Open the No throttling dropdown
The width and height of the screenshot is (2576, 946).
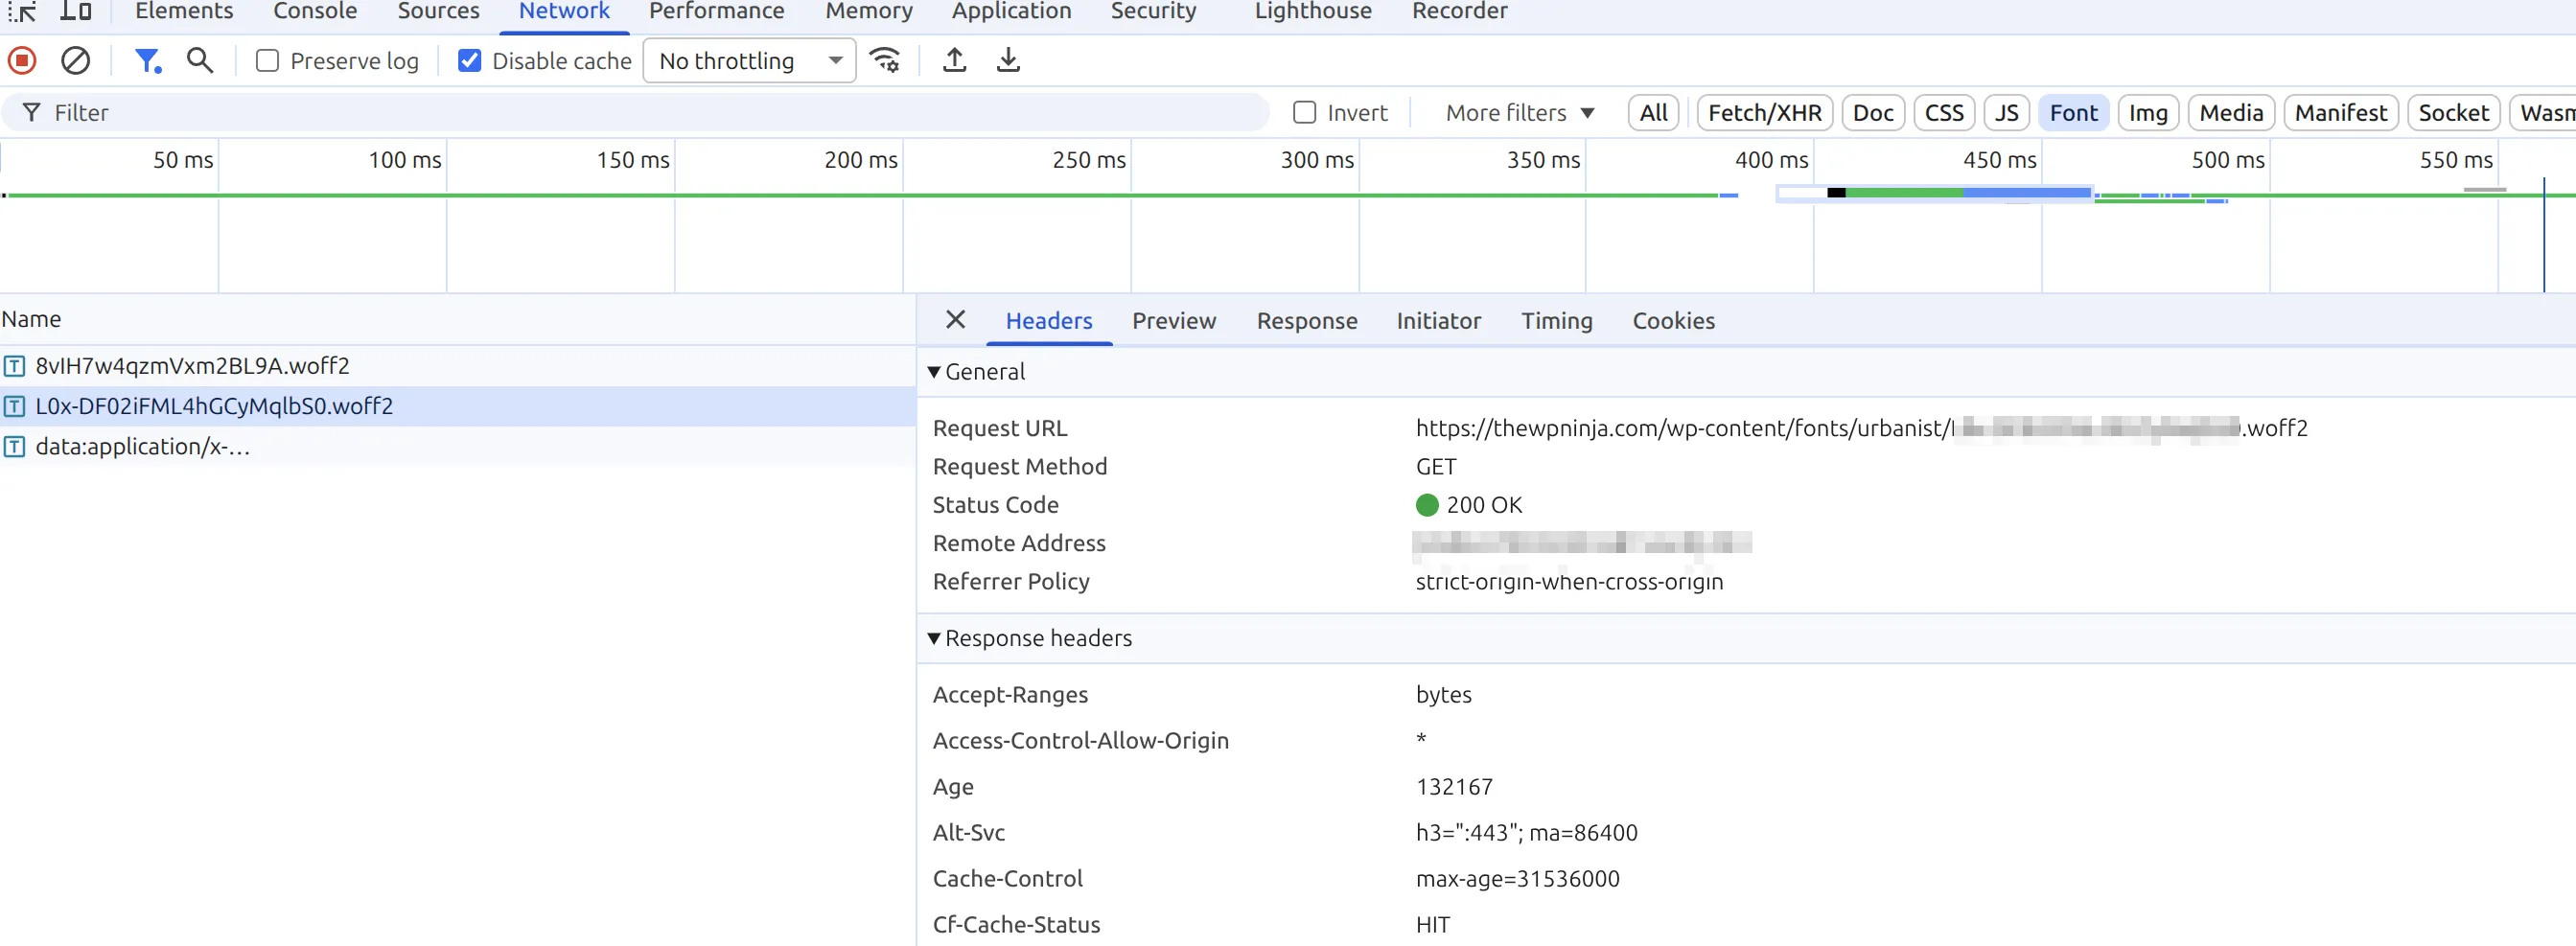pos(749,60)
